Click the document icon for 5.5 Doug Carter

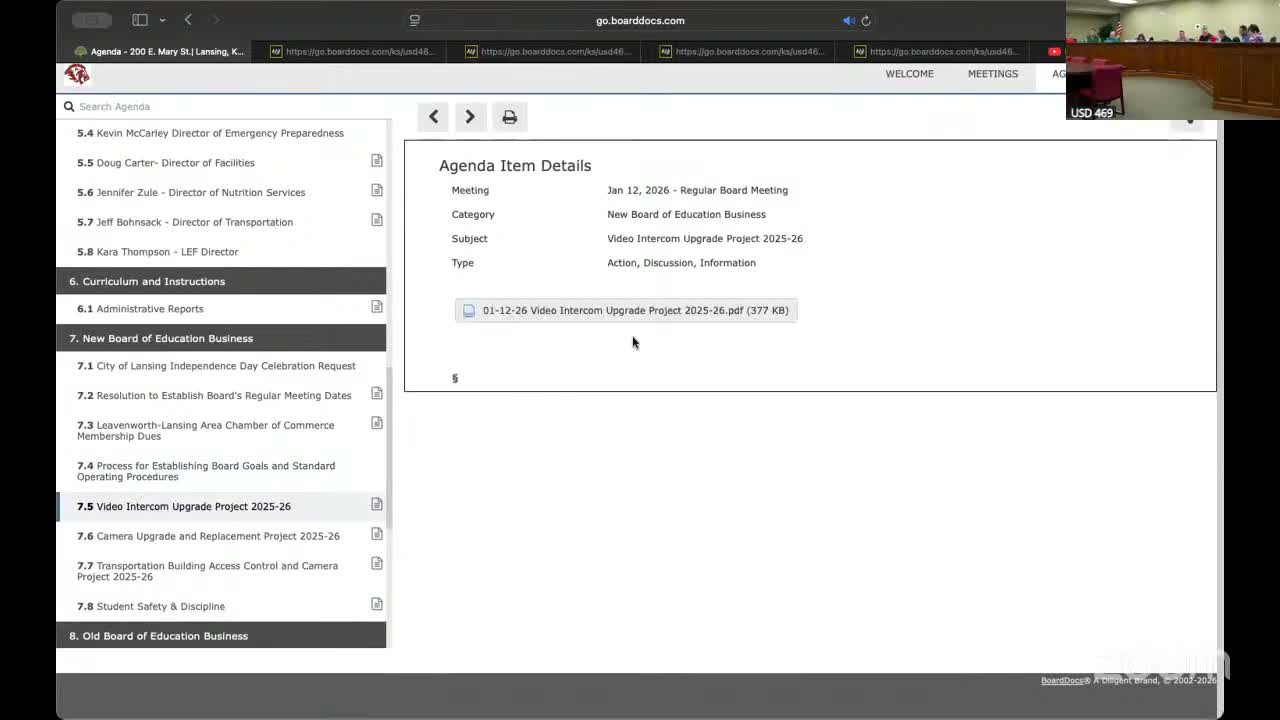(x=377, y=161)
